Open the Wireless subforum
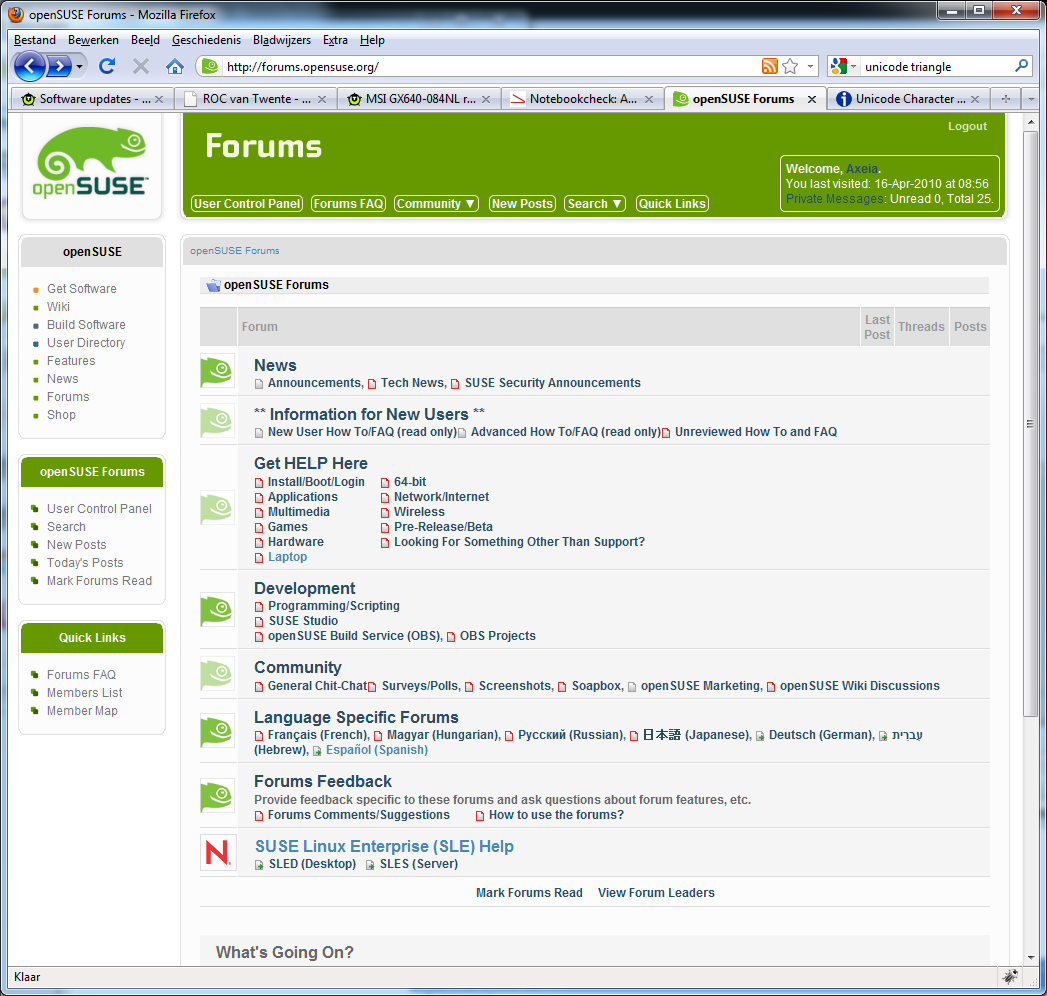The height and width of the screenshot is (996, 1047). coord(419,512)
